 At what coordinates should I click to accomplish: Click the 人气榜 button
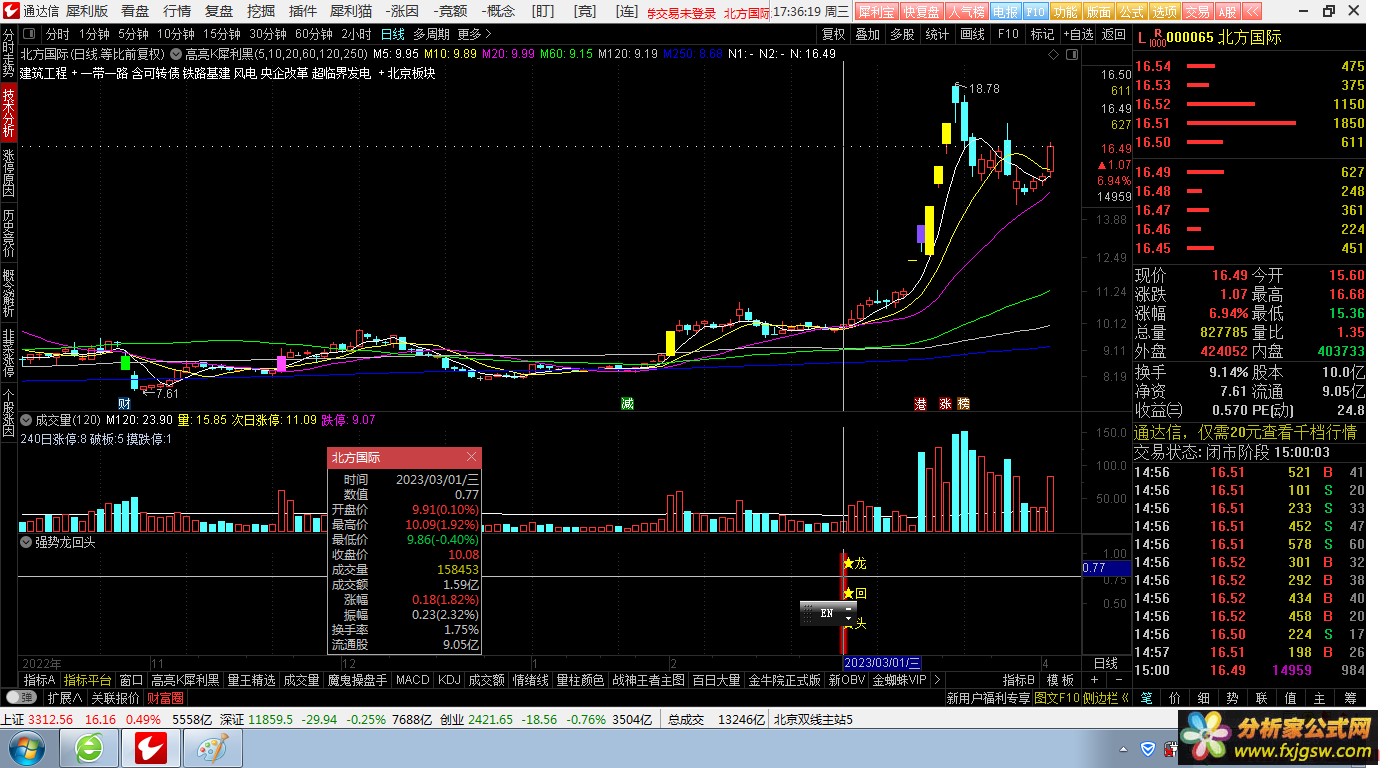pos(966,12)
